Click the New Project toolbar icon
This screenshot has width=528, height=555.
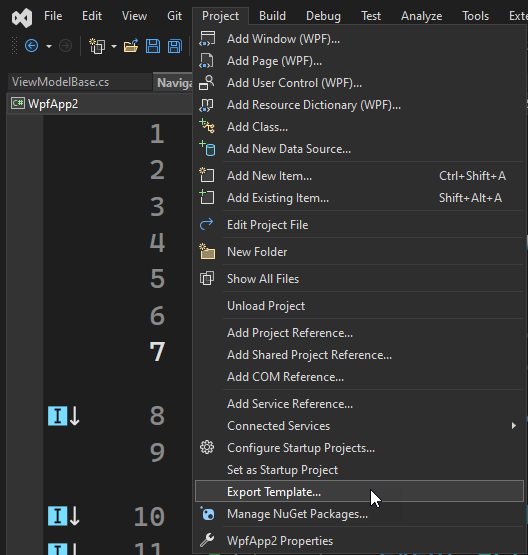pyautogui.click(x=97, y=46)
